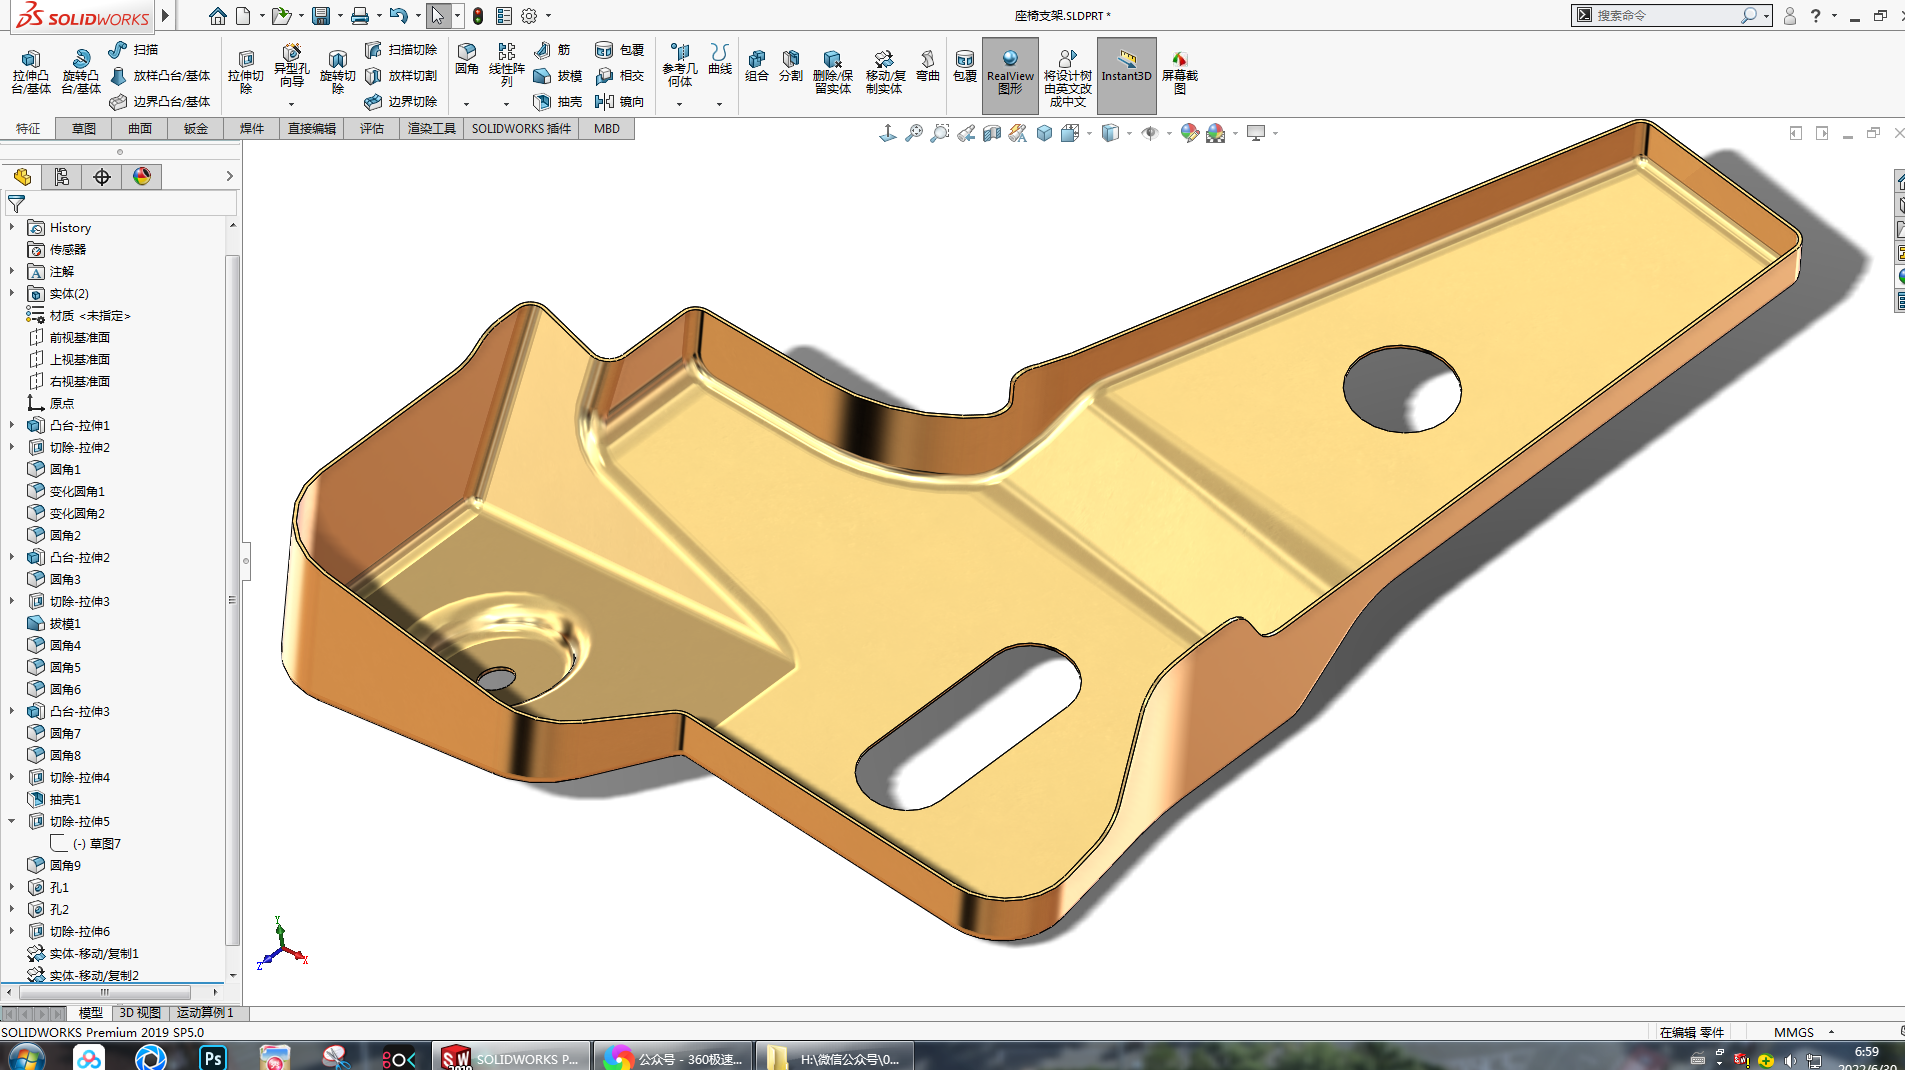Select the 拔模1 feature in tree
This screenshot has height=1070, width=1905.
54,624
